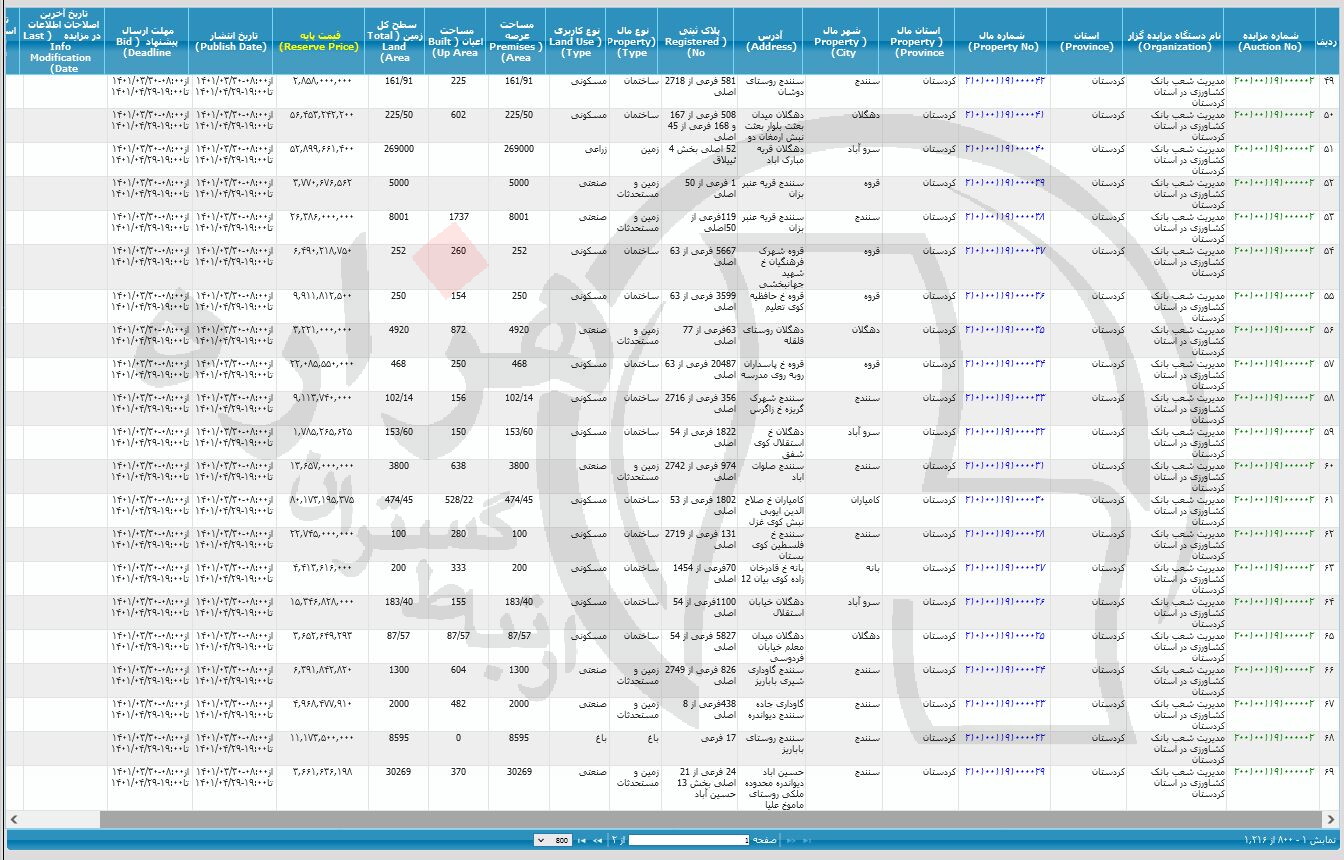The height and width of the screenshot is (860, 1344).
Task: Click the dimmed previous-page pager arrow
Action: (x=791, y=840)
